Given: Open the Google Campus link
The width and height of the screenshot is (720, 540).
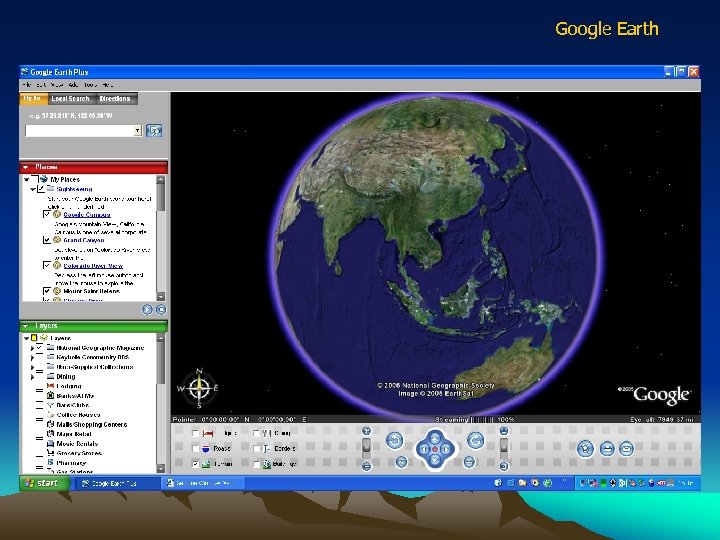Looking at the screenshot, I should coord(87,214).
